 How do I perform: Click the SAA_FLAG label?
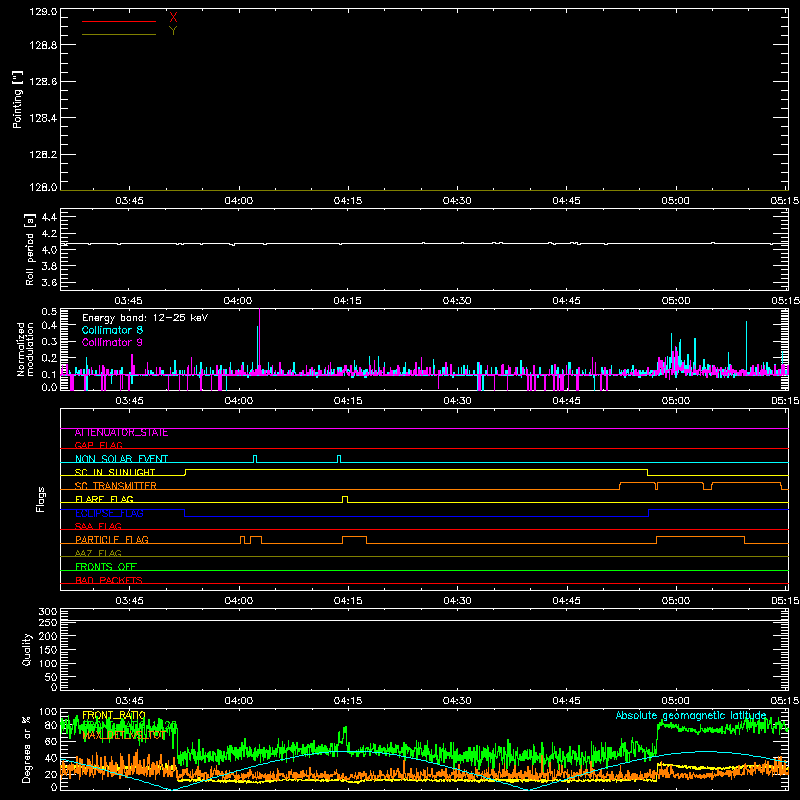(x=98, y=527)
